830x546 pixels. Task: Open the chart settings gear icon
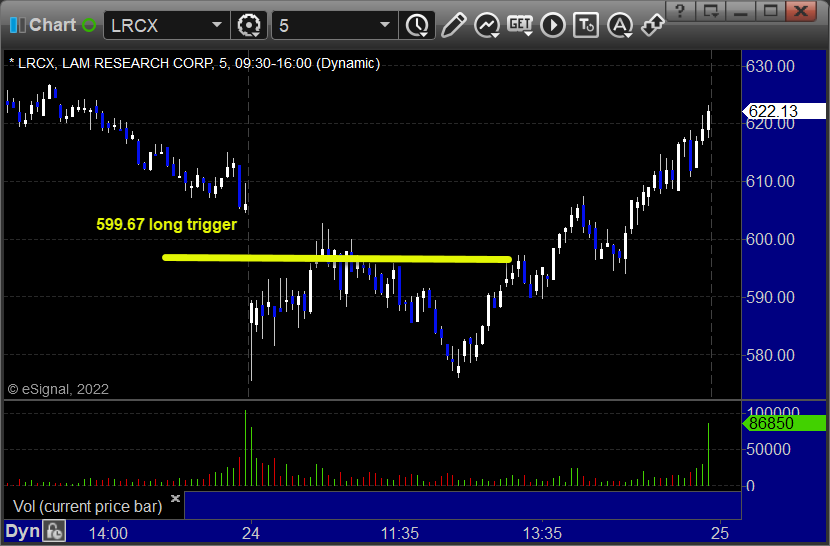(x=248, y=25)
